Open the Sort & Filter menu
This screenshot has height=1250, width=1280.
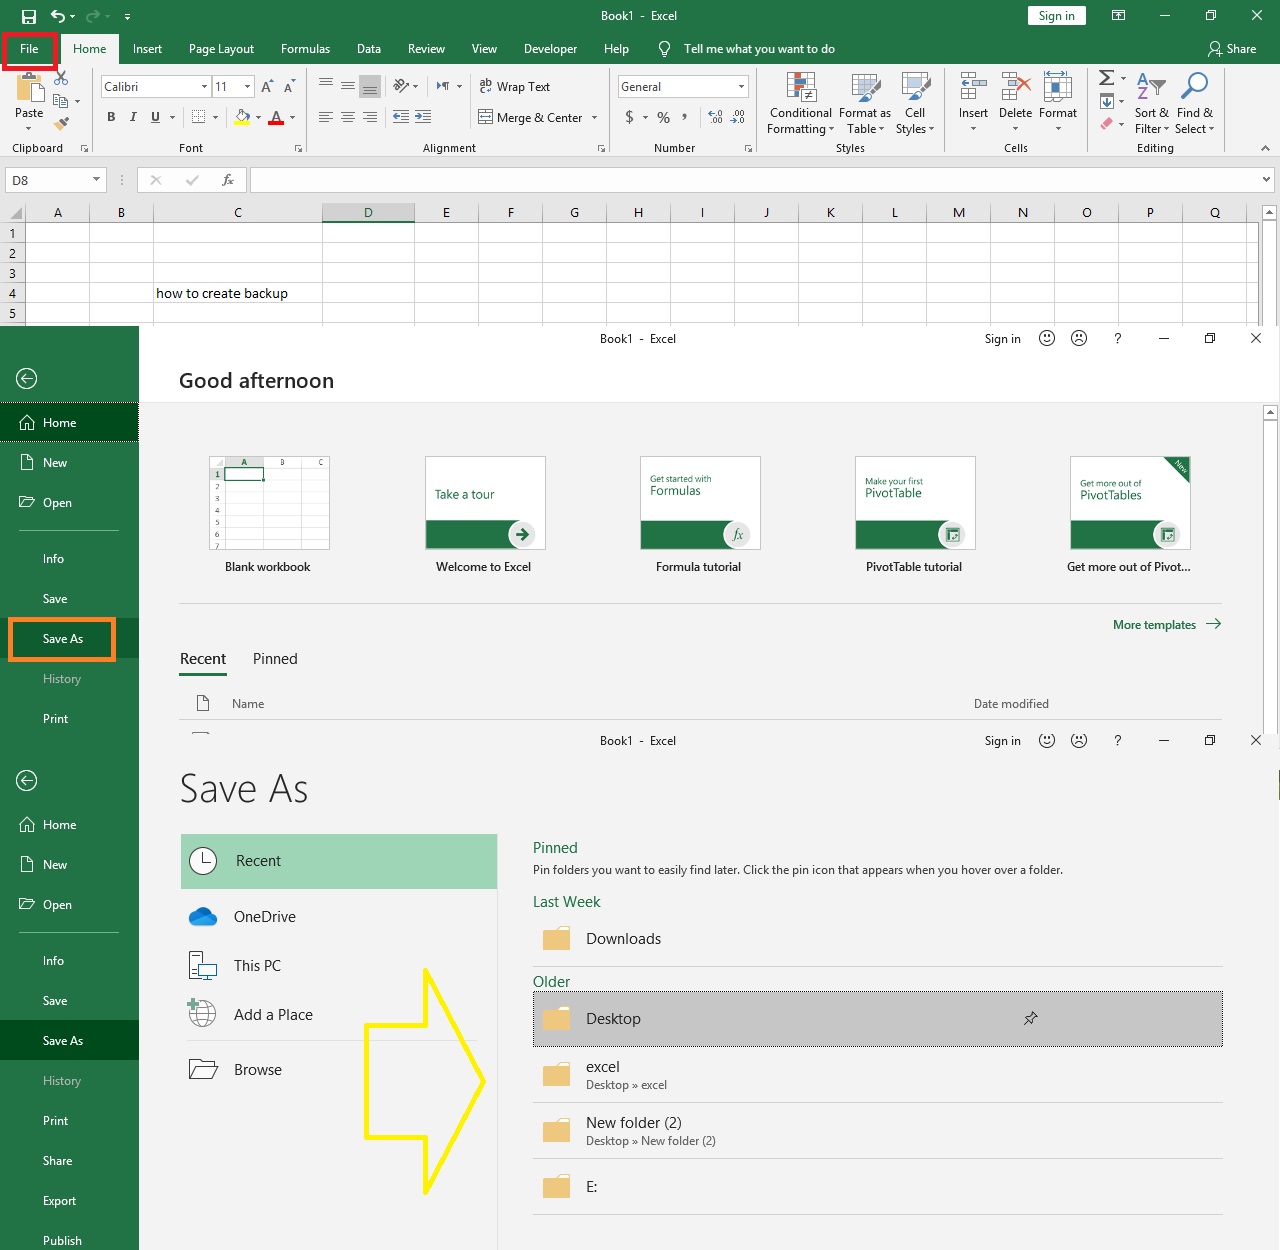tap(1151, 103)
